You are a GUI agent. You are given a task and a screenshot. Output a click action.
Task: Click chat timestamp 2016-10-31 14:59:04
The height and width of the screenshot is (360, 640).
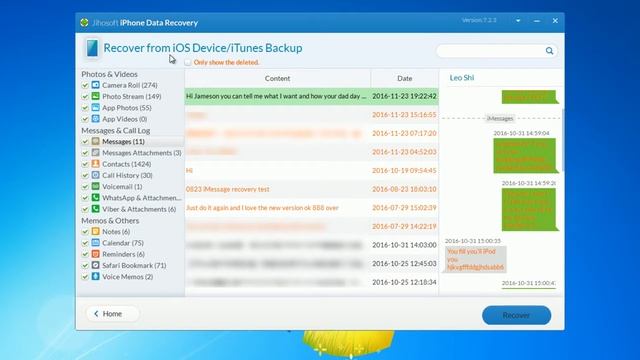(x=521, y=133)
